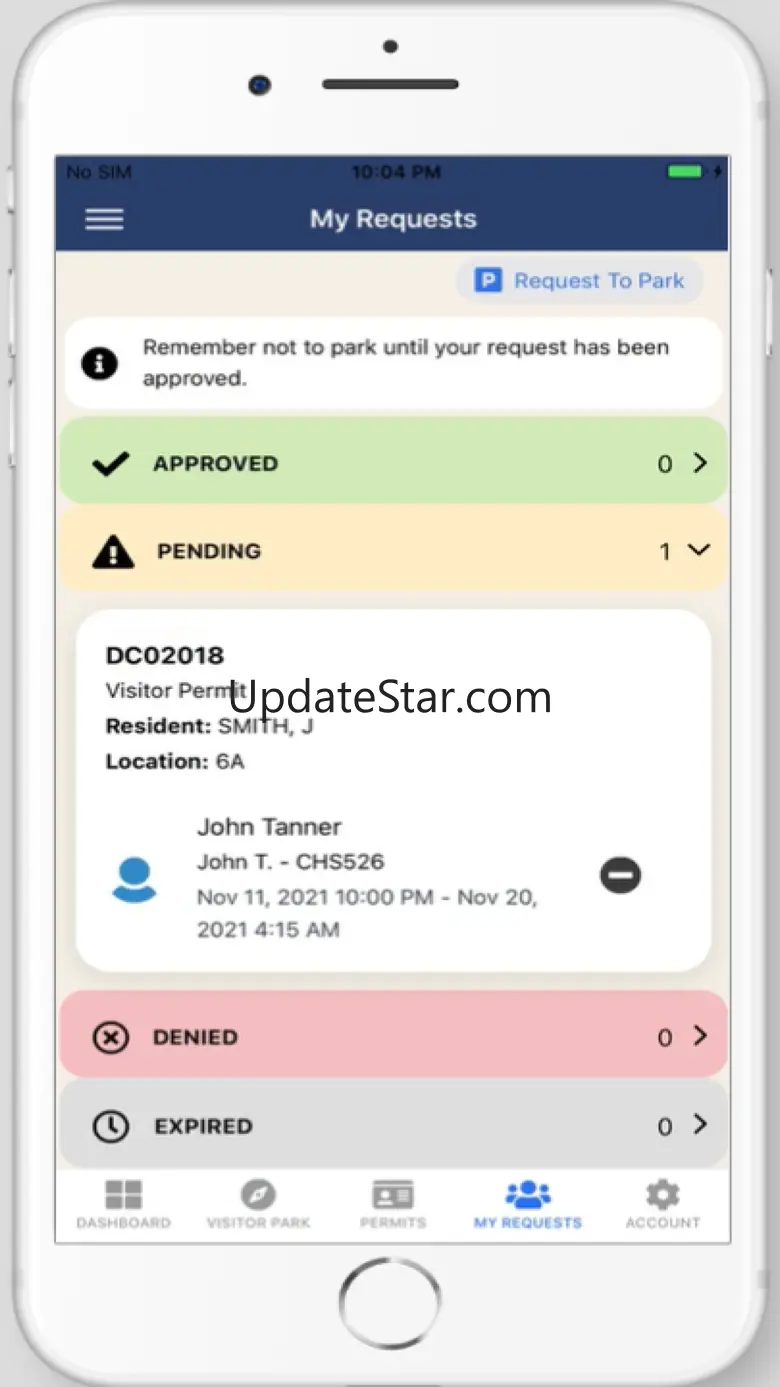The image size is (780, 1387).
Task: Expand the Denied section chevron
Action: pos(700,1036)
